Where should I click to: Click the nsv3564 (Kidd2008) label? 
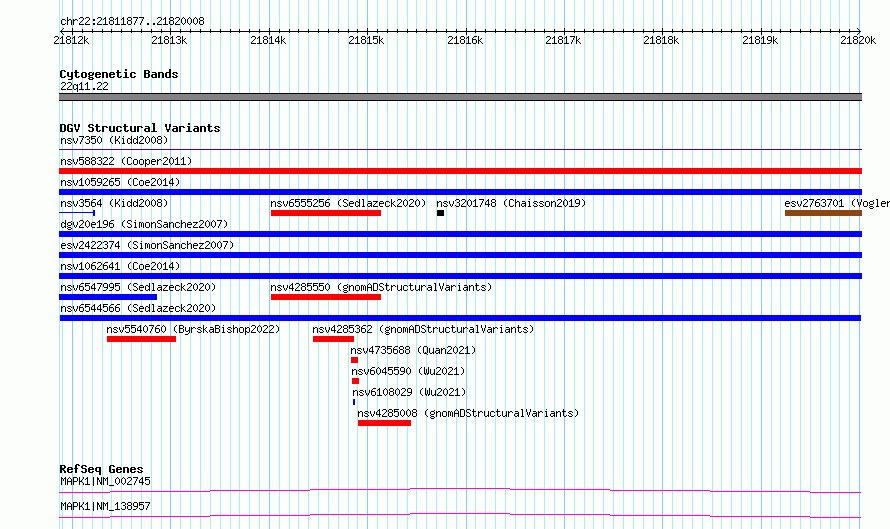(114, 203)
